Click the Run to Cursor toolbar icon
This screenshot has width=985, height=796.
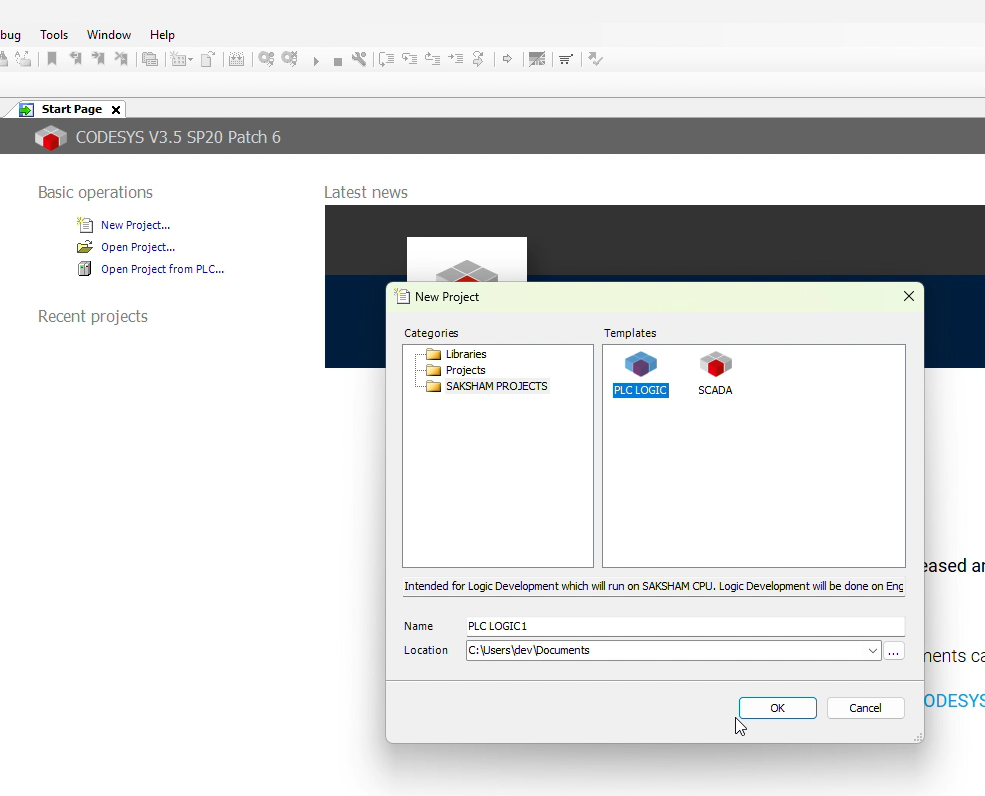click(x=455, y=59)
